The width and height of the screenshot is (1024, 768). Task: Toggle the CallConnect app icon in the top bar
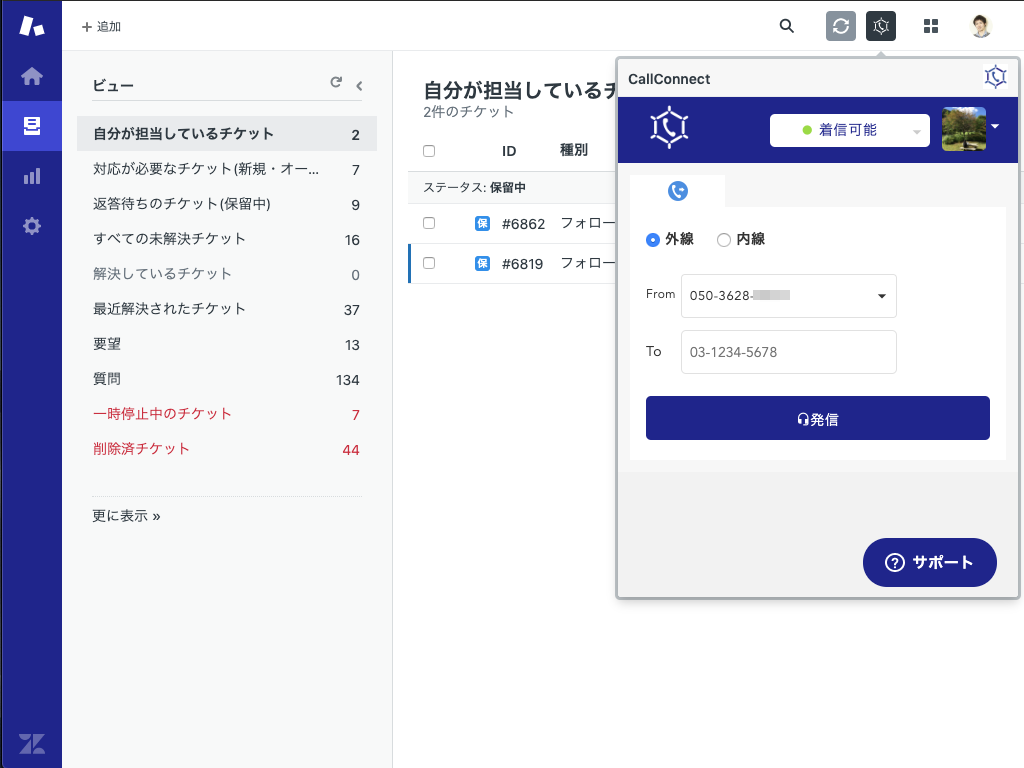[881, 26]
